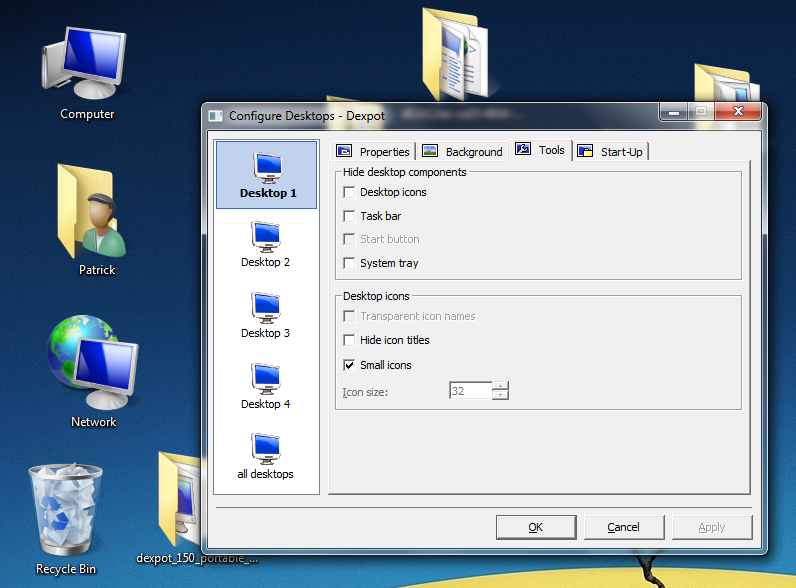Click the Apply button
The image size is (796, 588).
(x=712, y=527)
